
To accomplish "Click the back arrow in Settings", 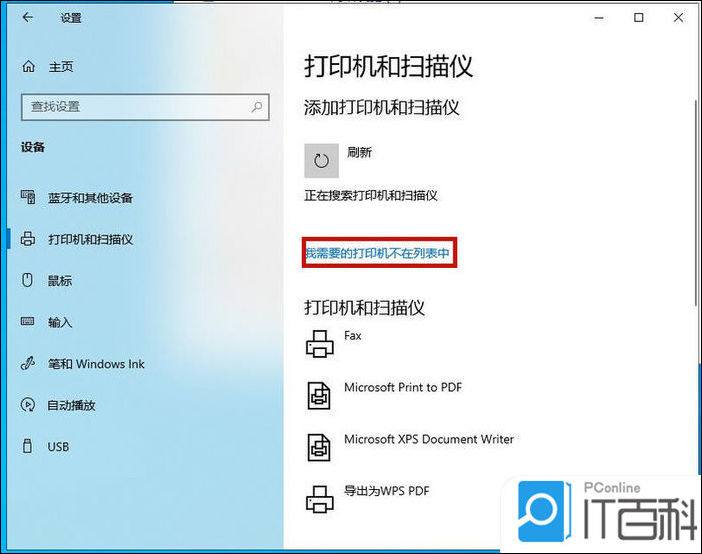I will click(x=27, y=18).
